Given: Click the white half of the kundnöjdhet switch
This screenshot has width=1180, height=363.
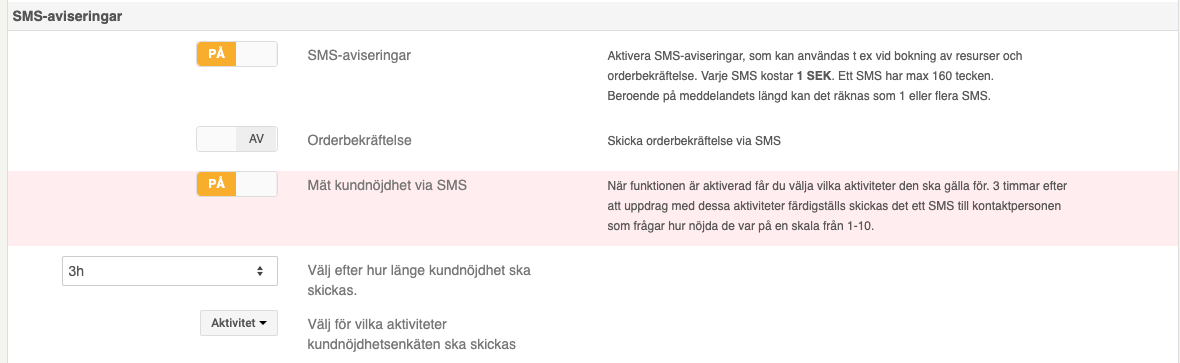Looking at the screenshot, I should point(257,184).
